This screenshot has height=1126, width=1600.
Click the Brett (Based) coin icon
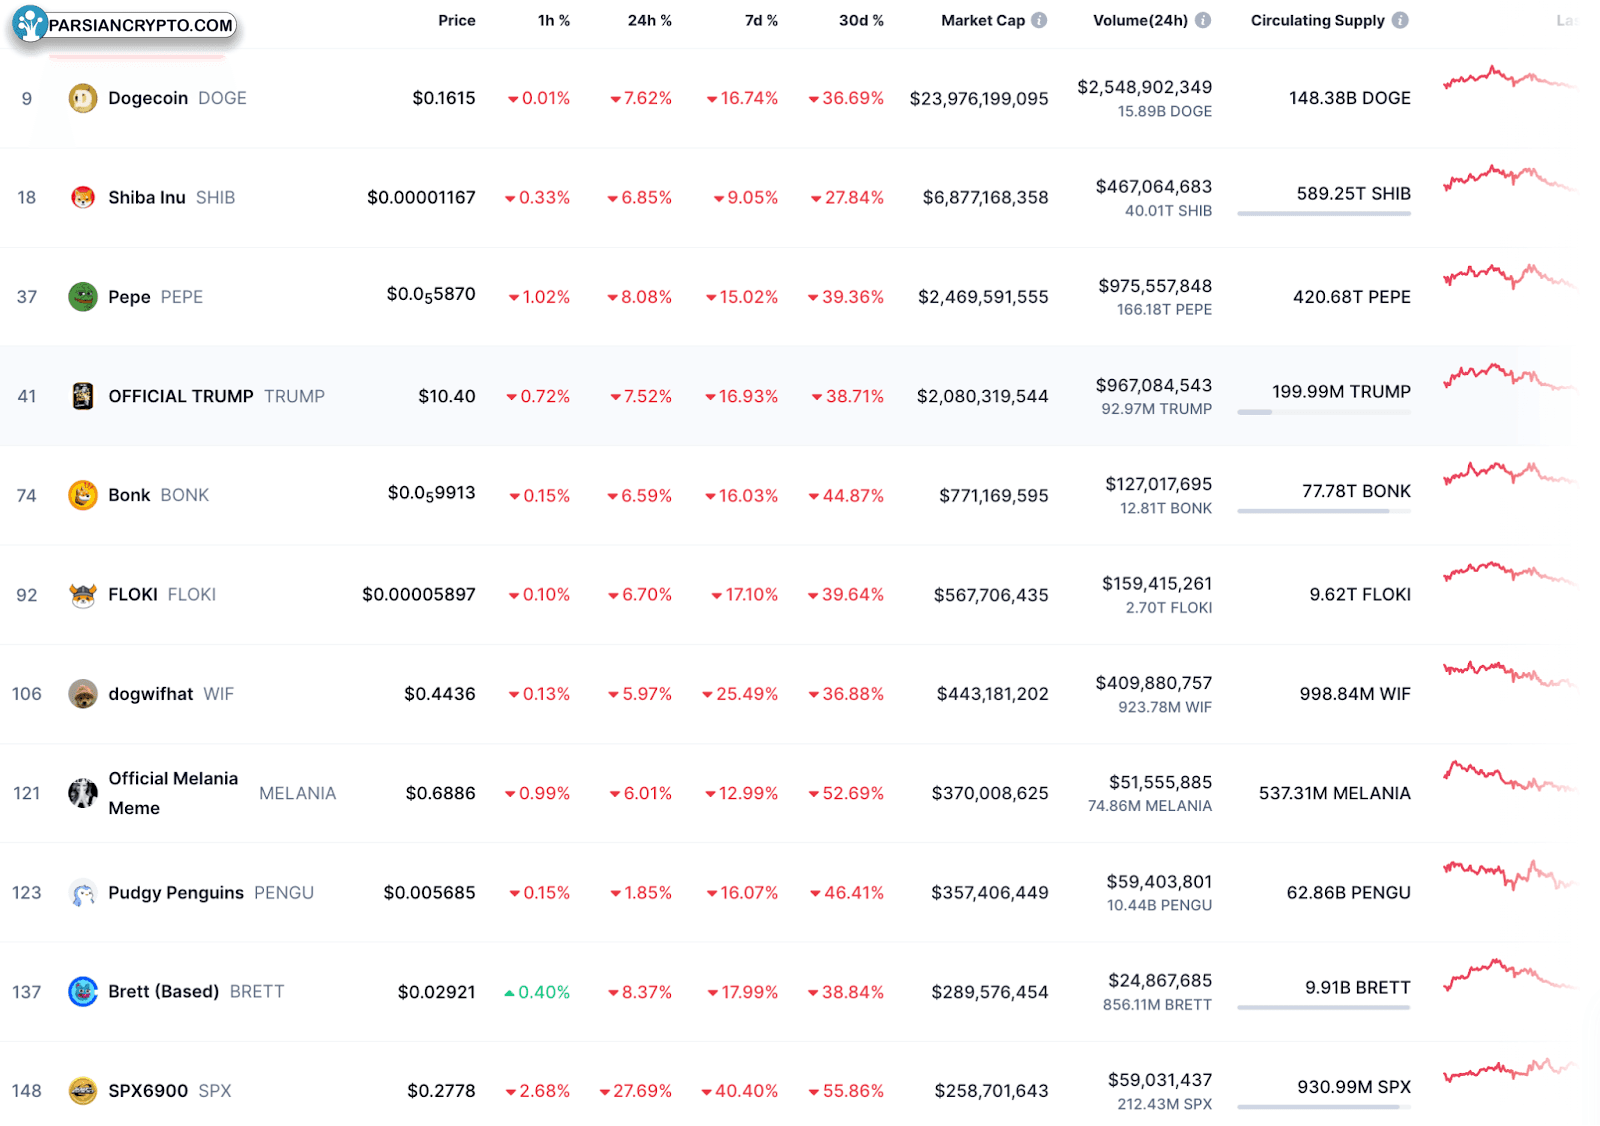(82, 991)
